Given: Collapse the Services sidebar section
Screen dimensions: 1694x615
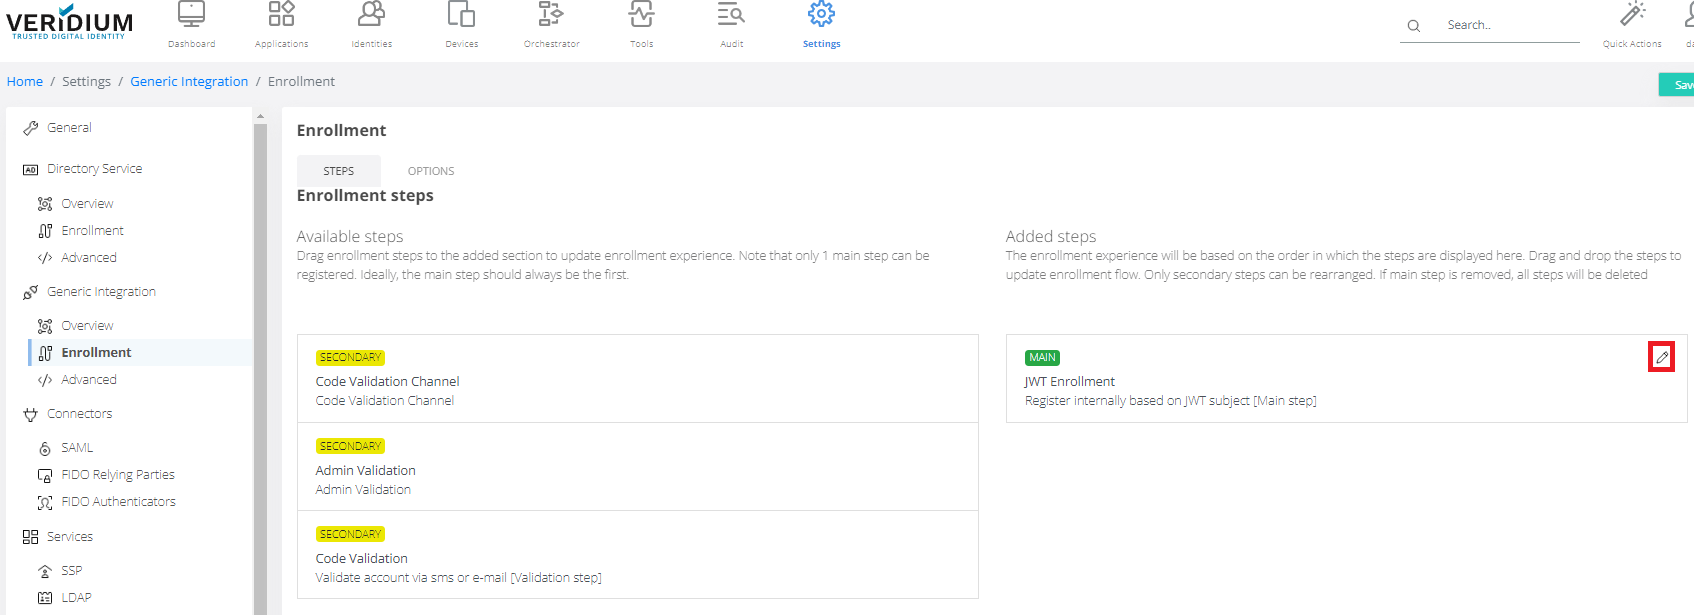Looking at the screenshot, I should click(x=69, y=537).
